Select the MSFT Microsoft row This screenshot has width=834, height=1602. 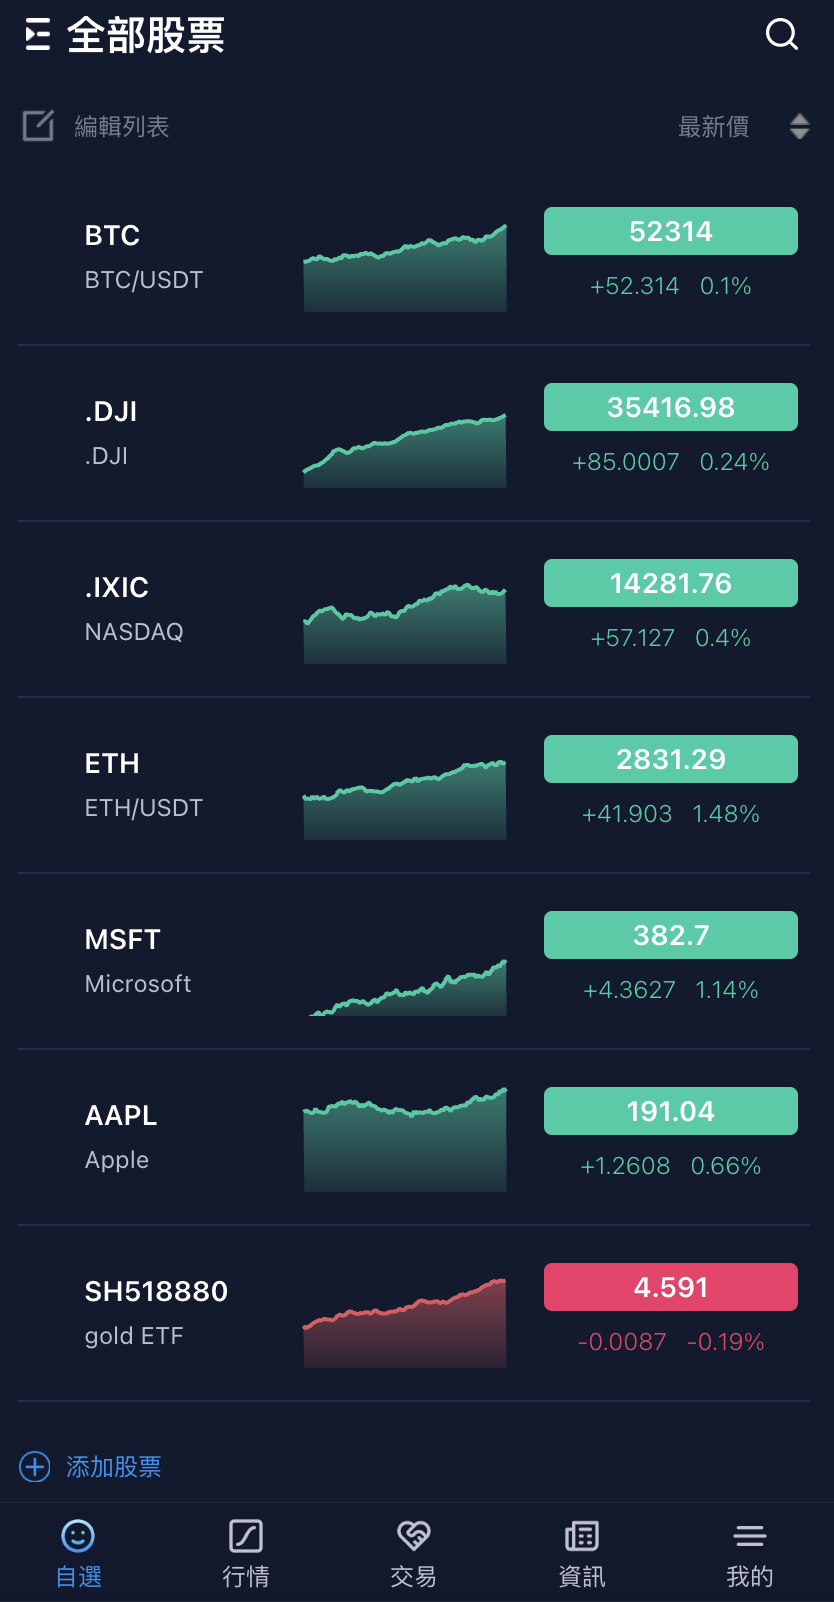pos(160,961)
